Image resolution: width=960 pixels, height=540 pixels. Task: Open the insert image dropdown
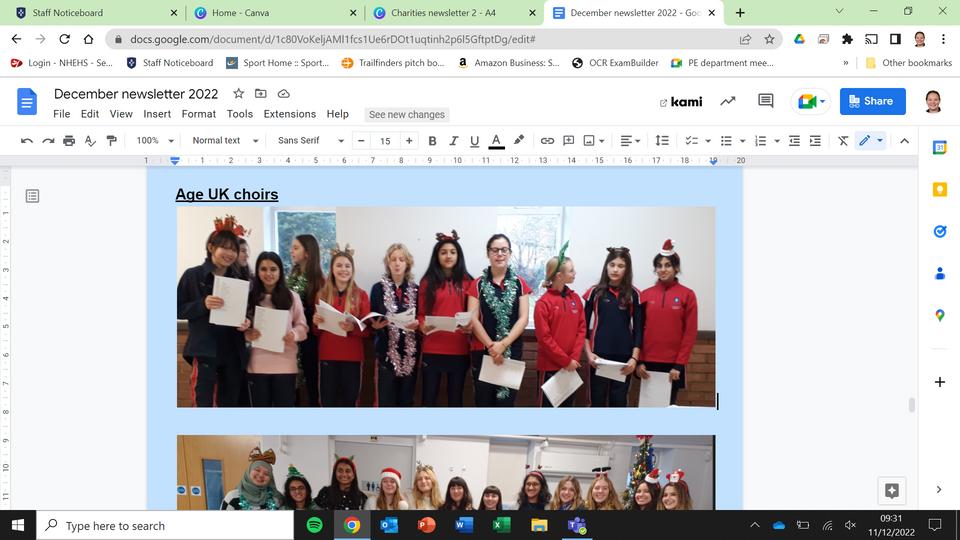click(x=594, y=141)
